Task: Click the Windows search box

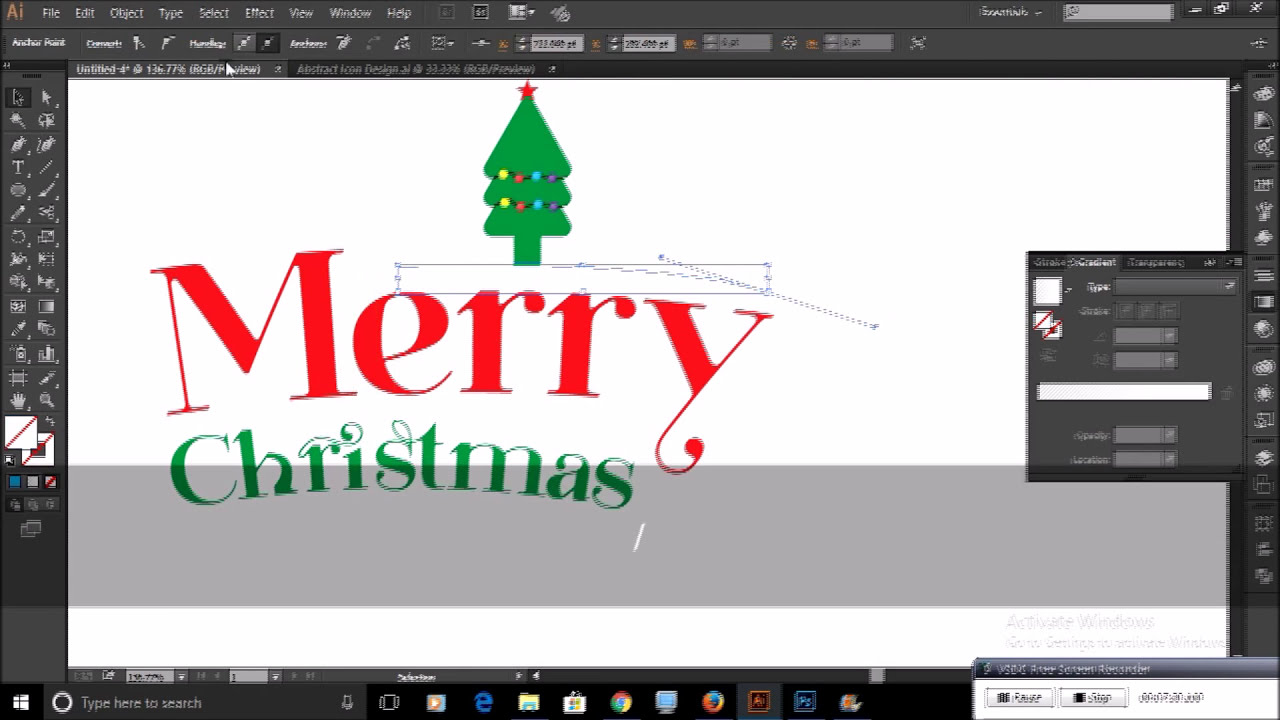Action: pyautogui.click(x=202, y=703)
